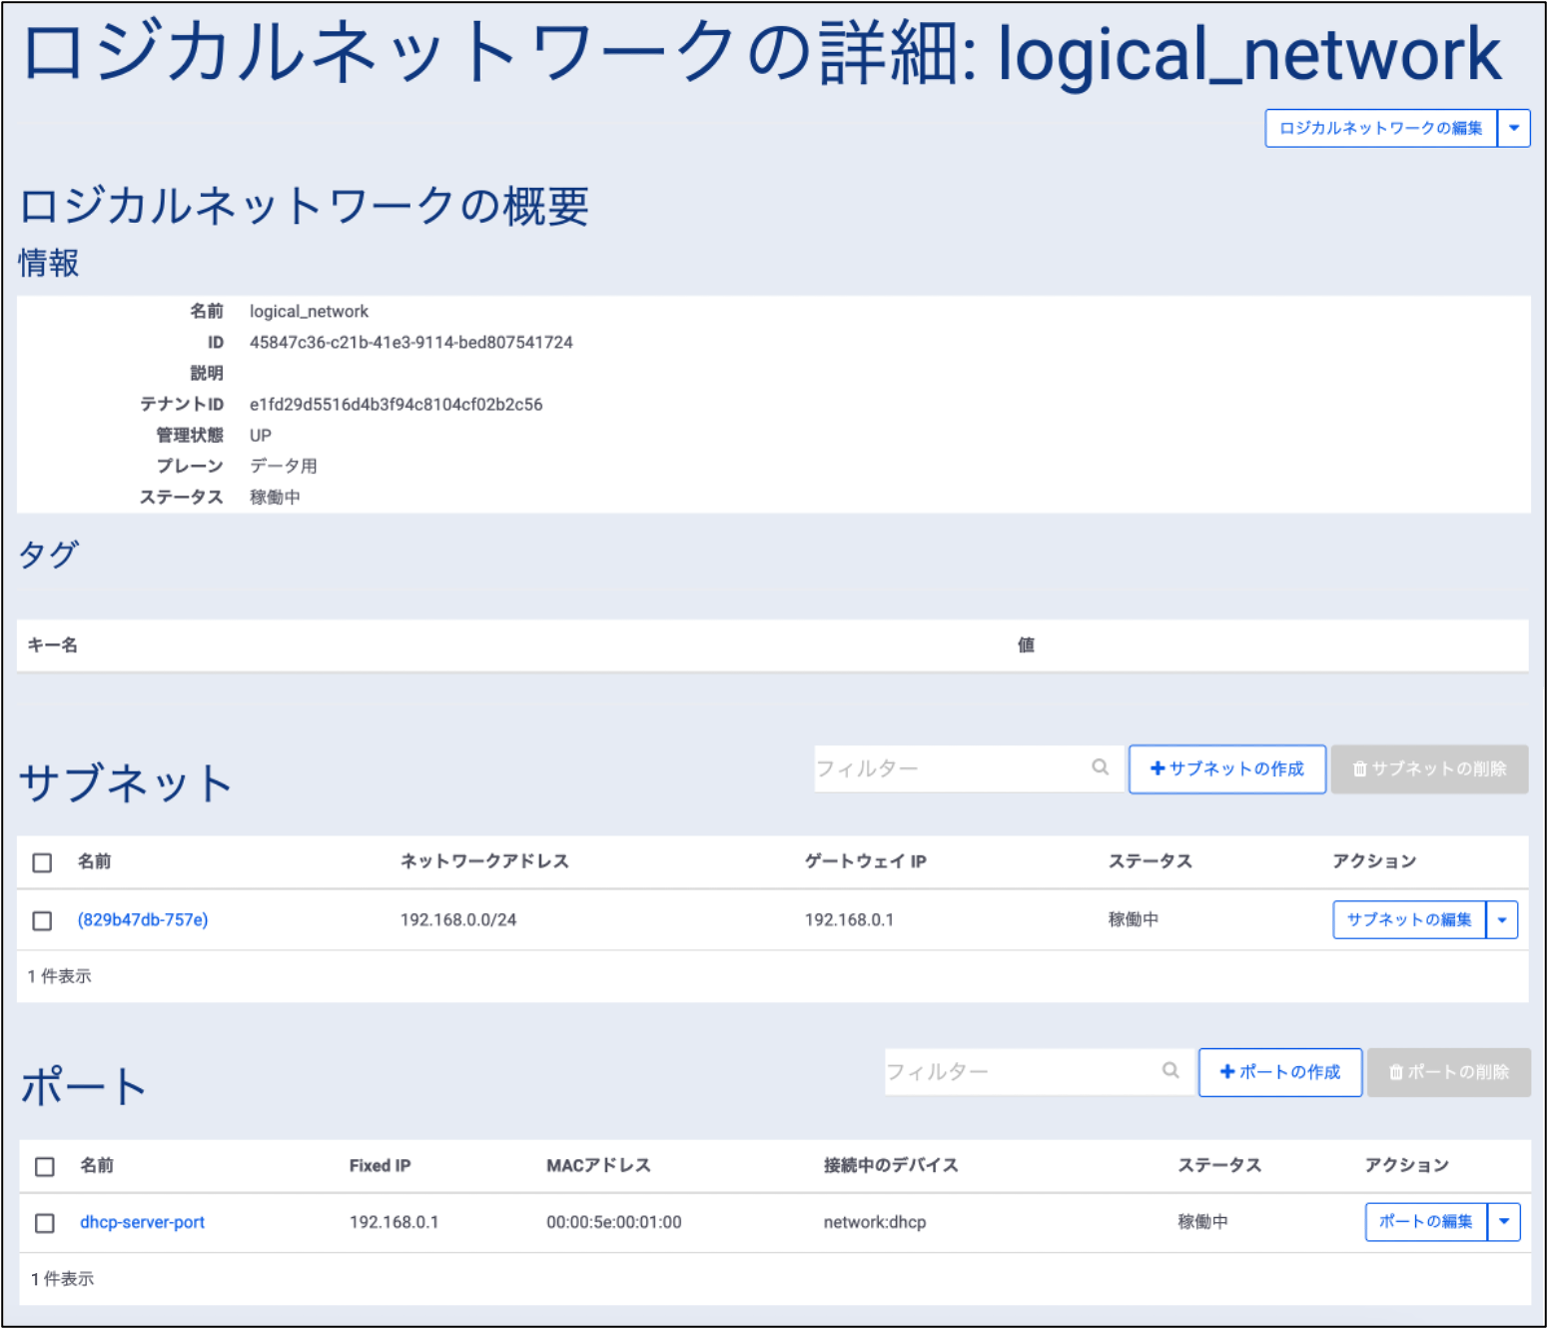1548x1328 pixels.
Task: Toggle select-all checkbox in the port table
Action: pos(45,1166)
